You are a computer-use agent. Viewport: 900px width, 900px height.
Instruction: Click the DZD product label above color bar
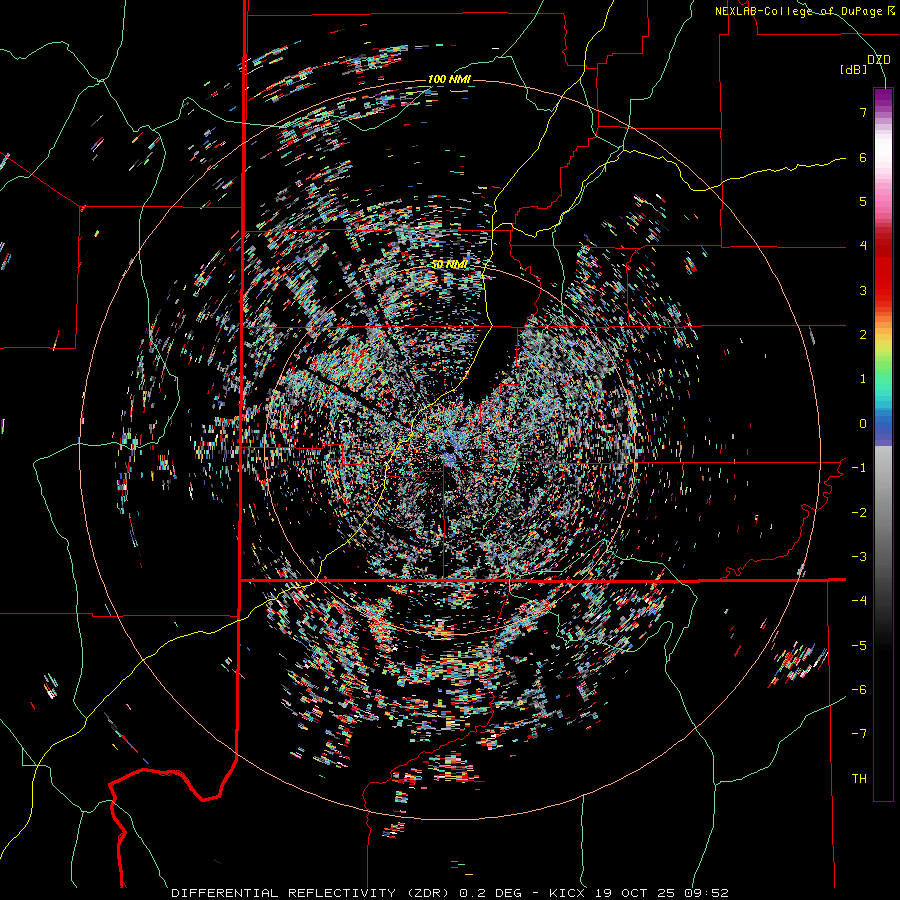pos(878,60)
